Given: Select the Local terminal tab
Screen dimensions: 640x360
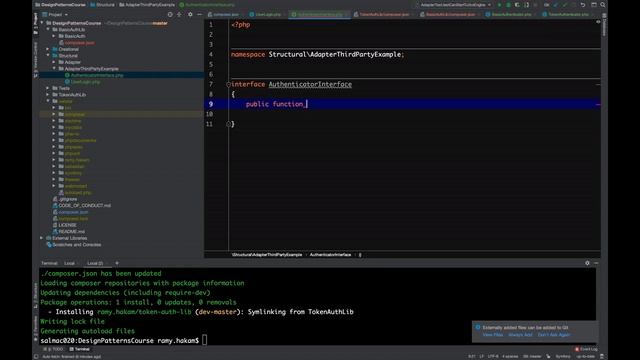Looking at the screenshot, I should (69, 264).
